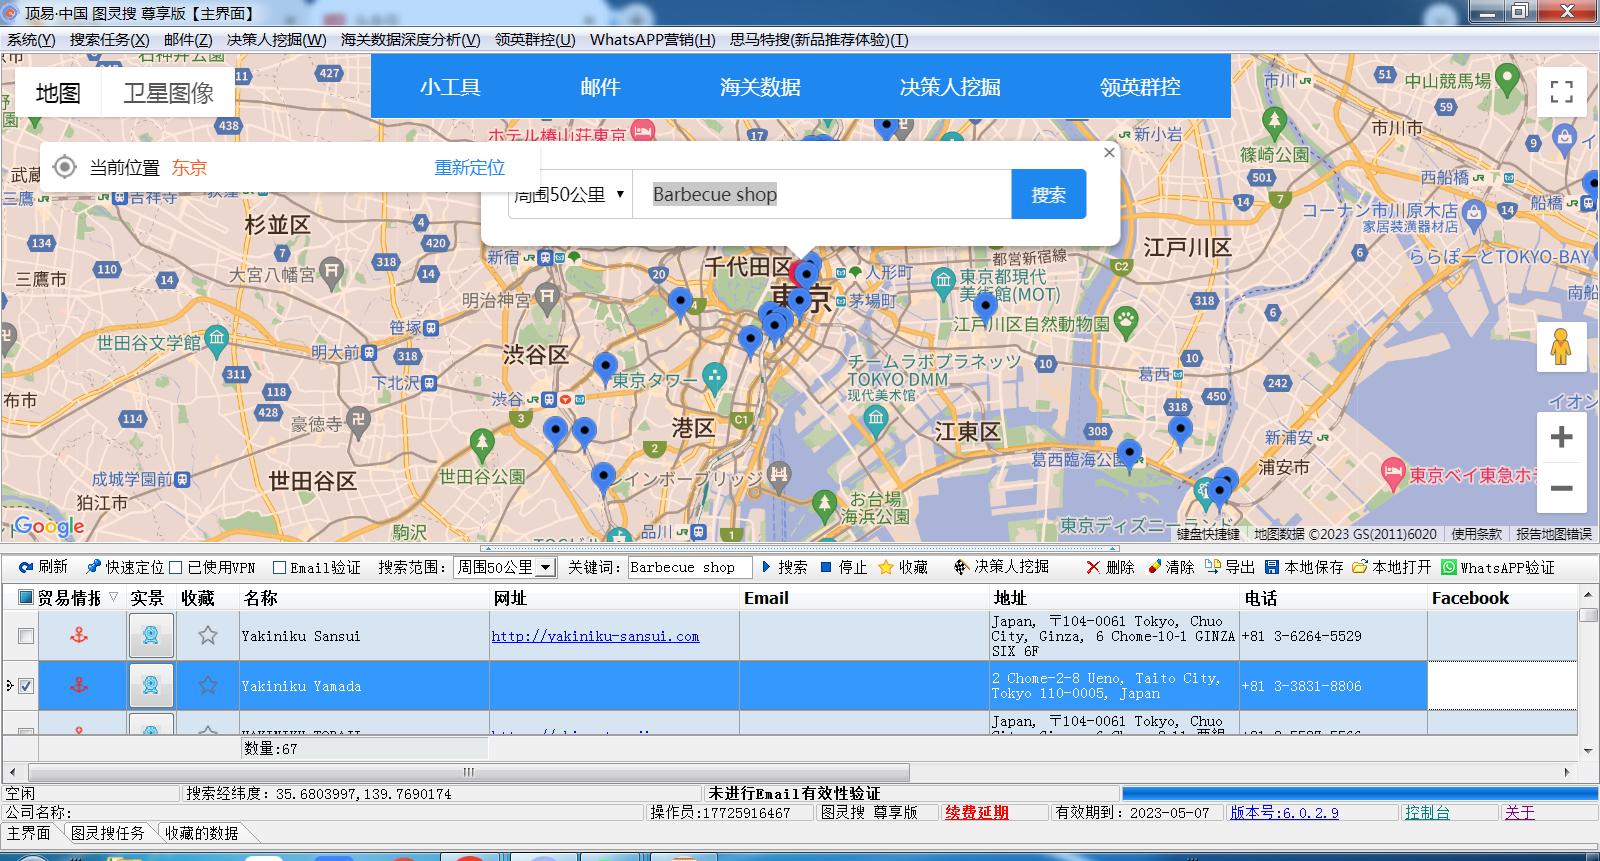Uncheck the Yakiniku Yamada row checkbox

point(26,686)
